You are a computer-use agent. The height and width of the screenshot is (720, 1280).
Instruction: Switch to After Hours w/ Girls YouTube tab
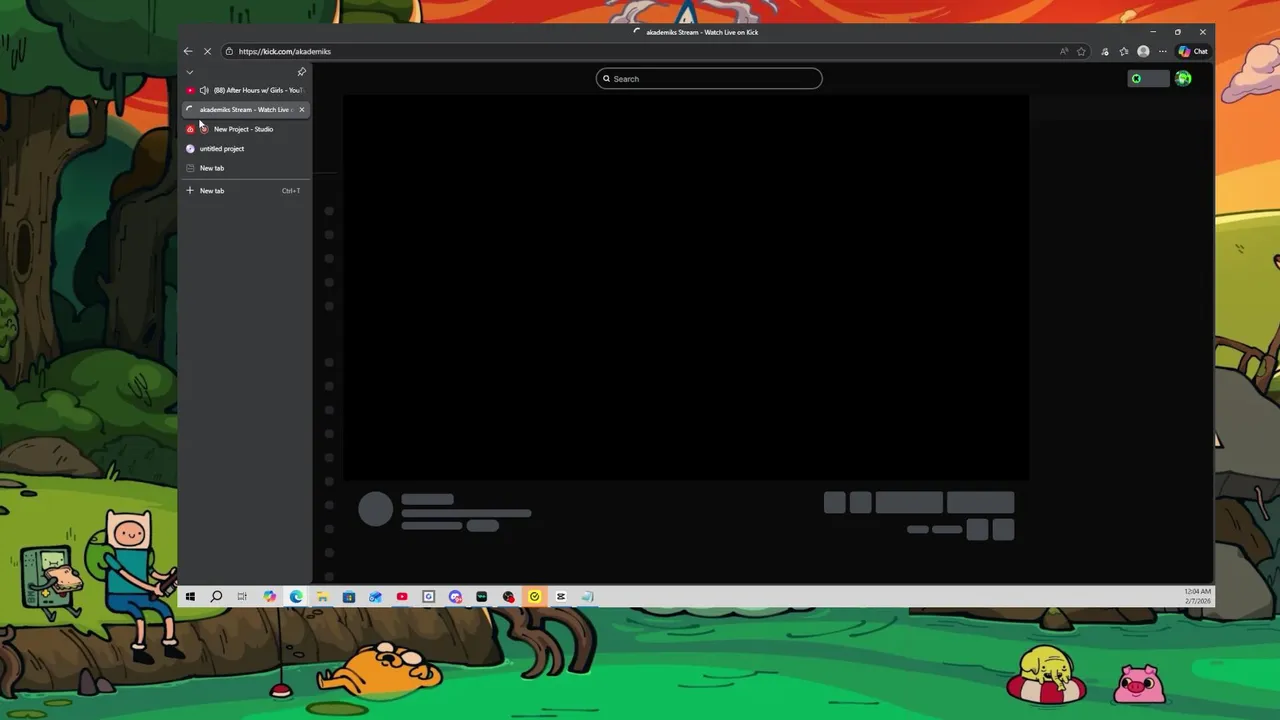click(246, 90)
